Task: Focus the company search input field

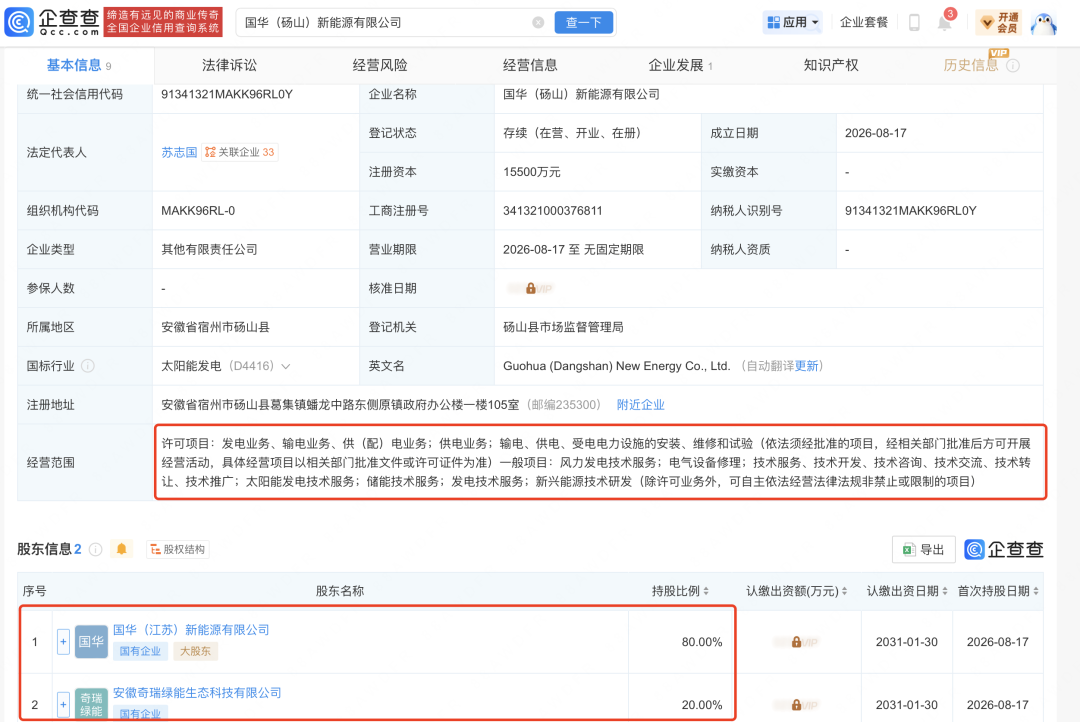Action: click(x=387, y=23)
